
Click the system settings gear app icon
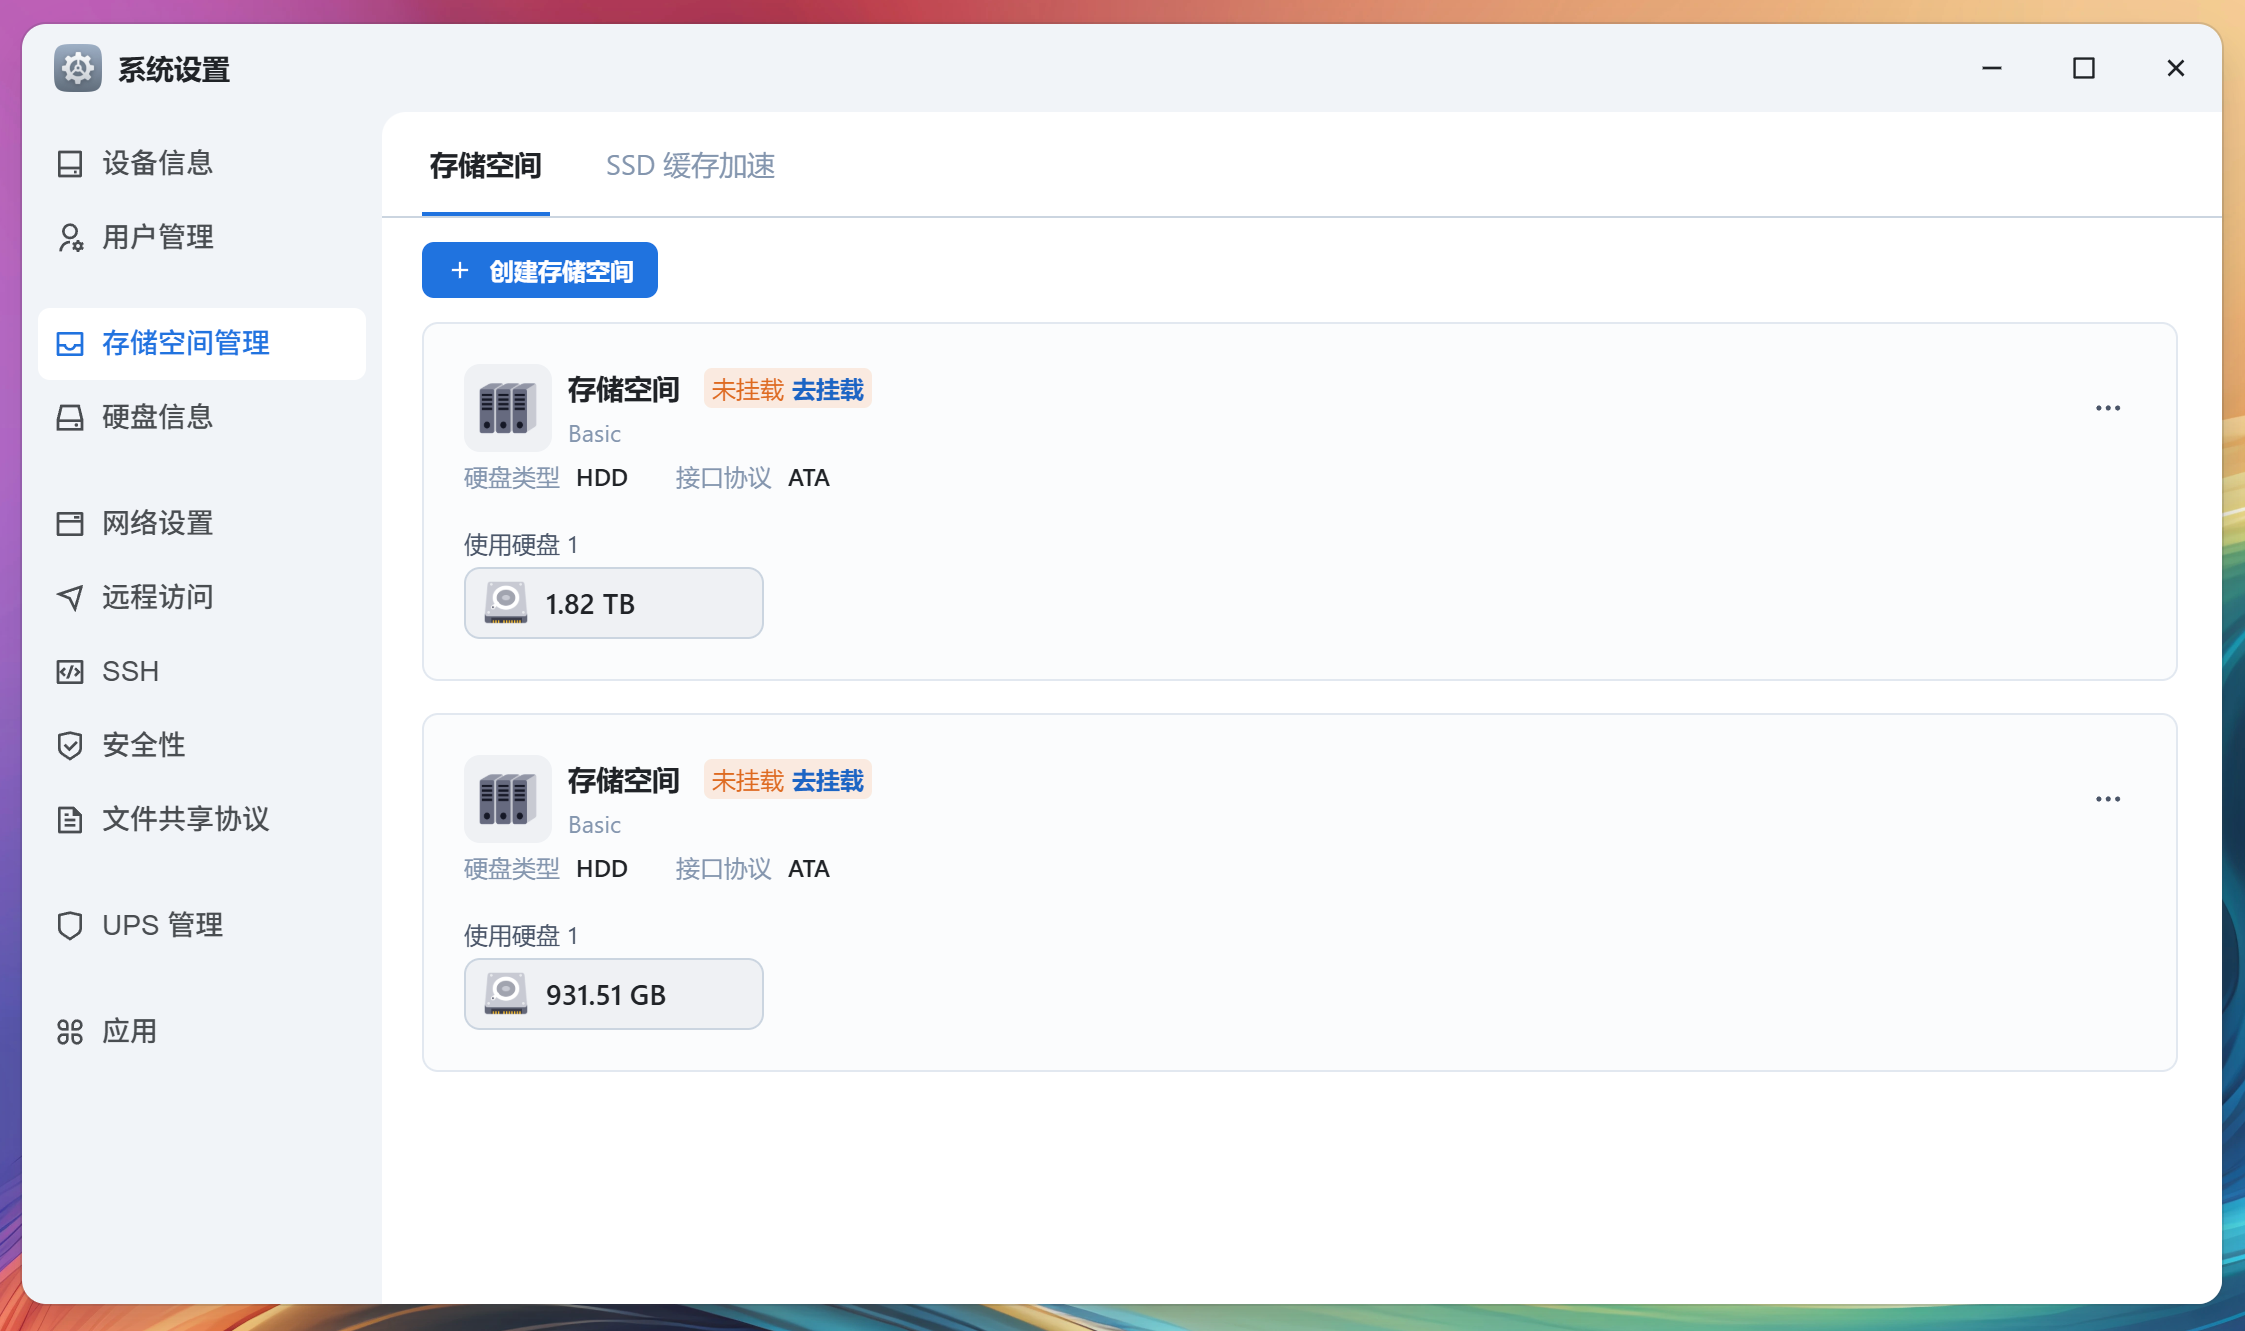click(x=77, y=68)
